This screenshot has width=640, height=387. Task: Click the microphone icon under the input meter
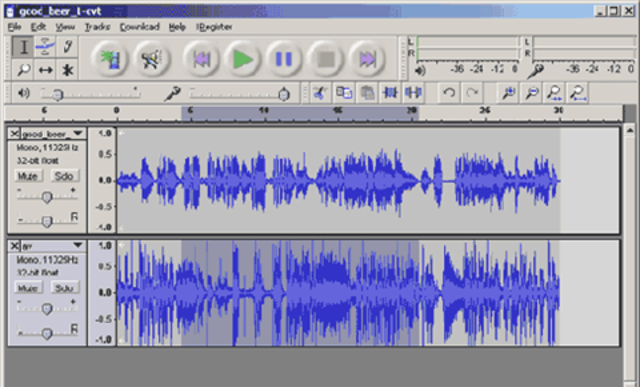pos(535,71)
